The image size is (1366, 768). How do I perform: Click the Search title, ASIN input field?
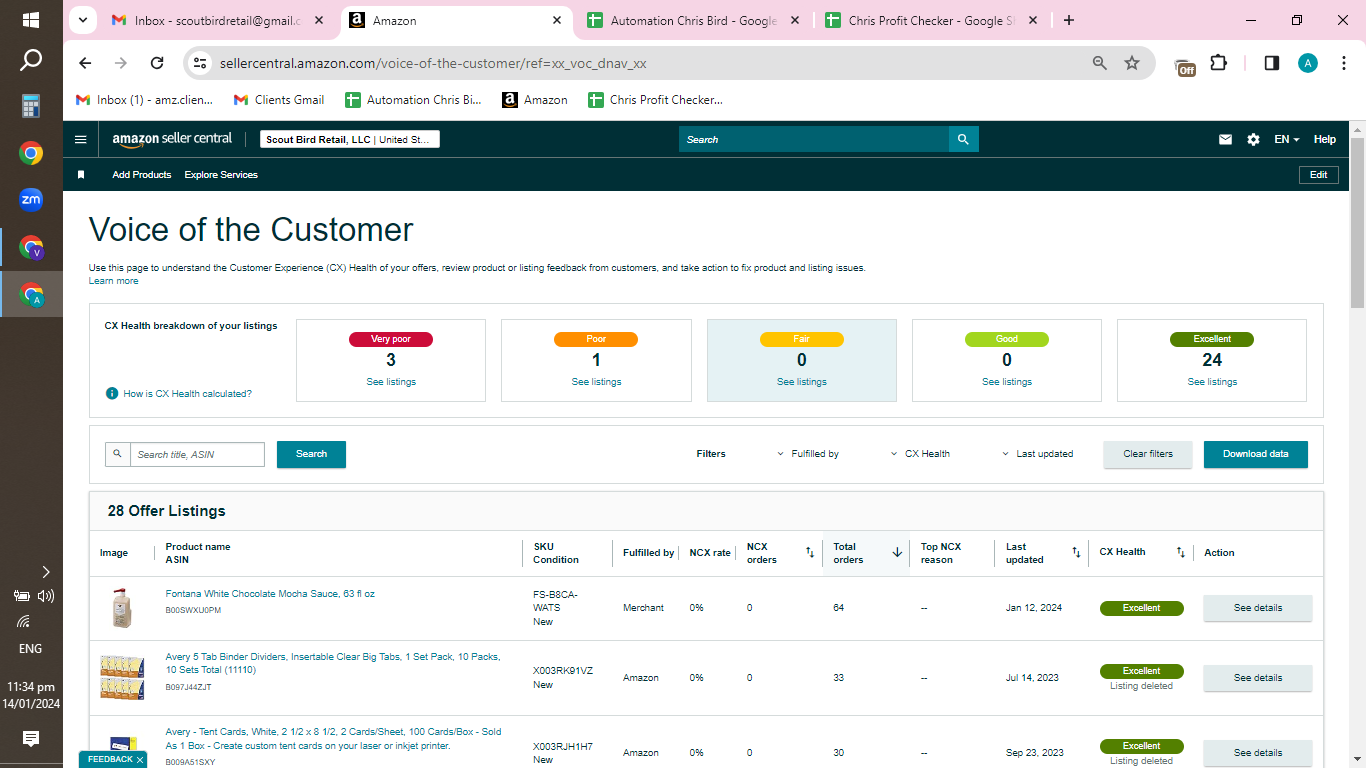[197, 455]
